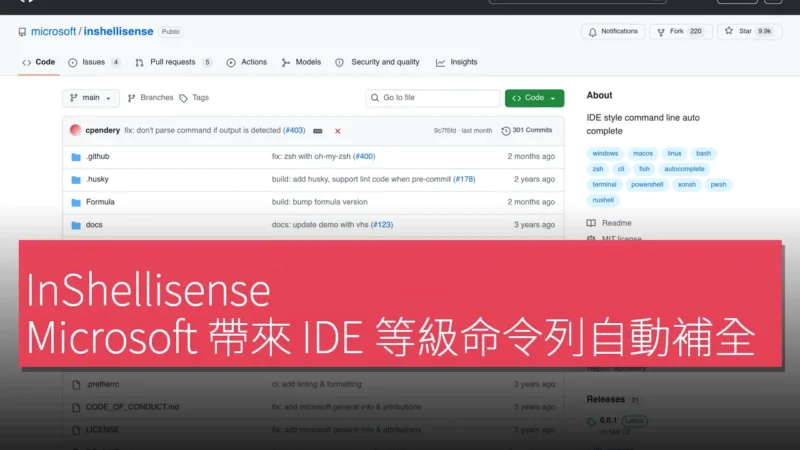Expand commit message ellipsis button
This screenshot has width=800, height=450.
coord(318,131)
